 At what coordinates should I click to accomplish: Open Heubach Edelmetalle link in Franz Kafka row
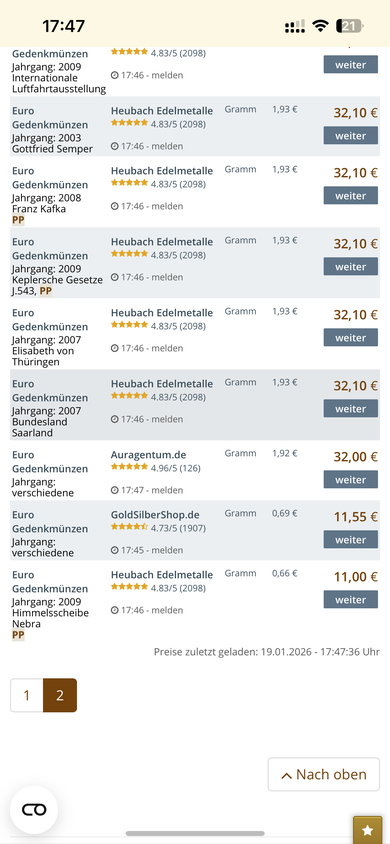(x=162, y=171)
